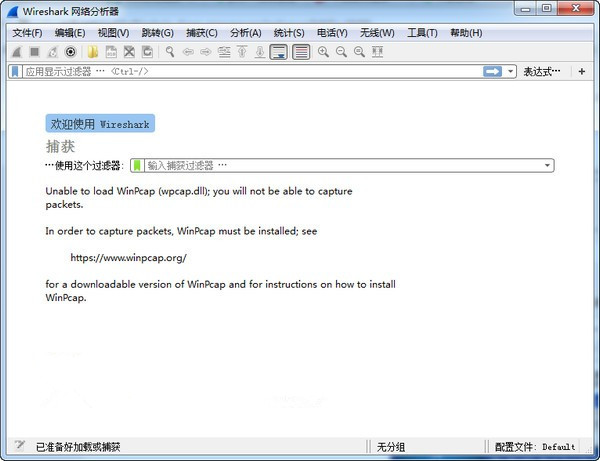Go to a specific packet icon
600x461 pixels.
point(224,52)
